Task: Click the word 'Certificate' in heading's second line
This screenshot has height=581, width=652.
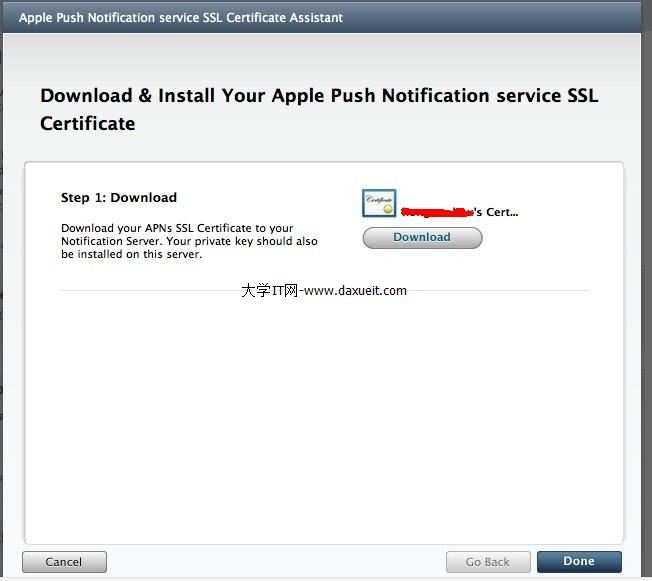Action: pyautogui.click(x=87, y=124)
